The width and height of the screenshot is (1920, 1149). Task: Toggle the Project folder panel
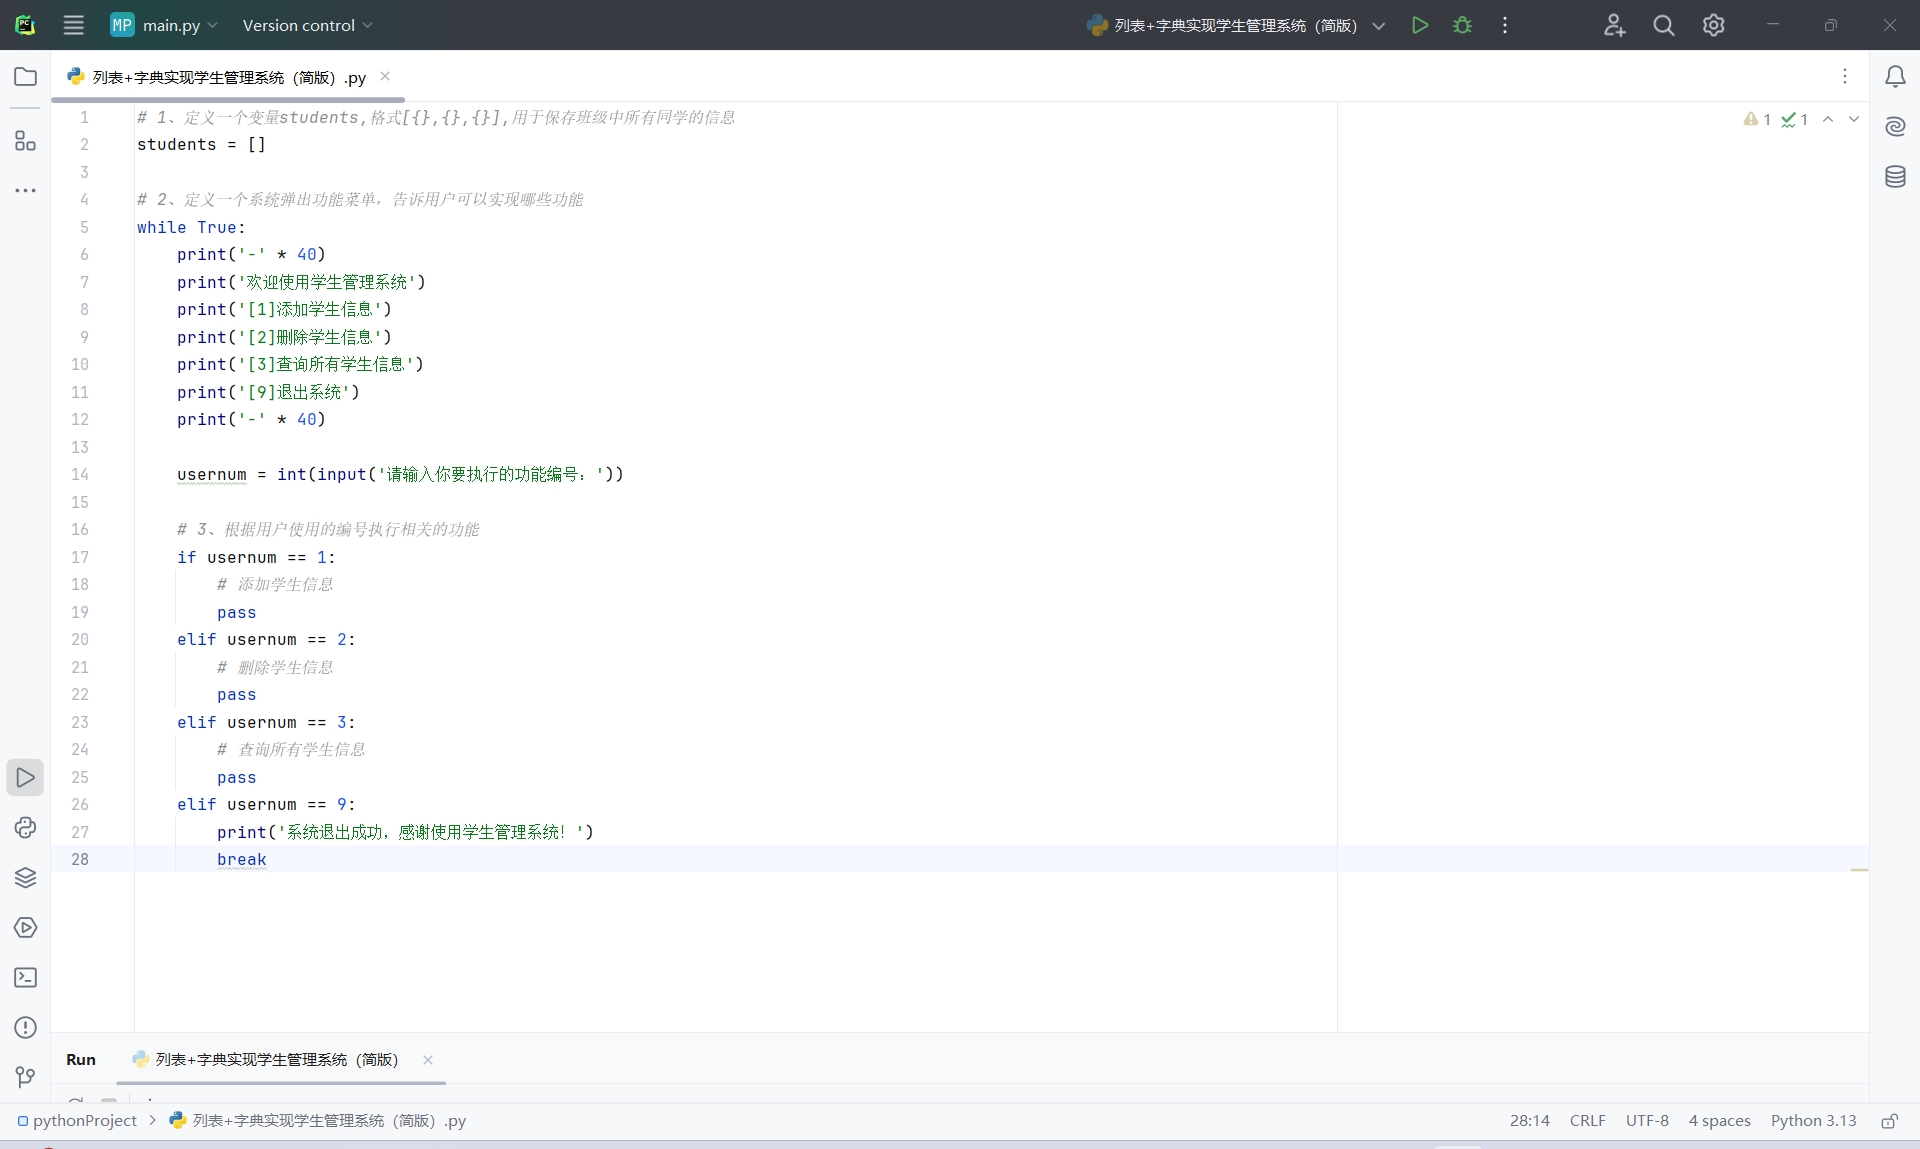pyautogui.click(x=26, y=77)
